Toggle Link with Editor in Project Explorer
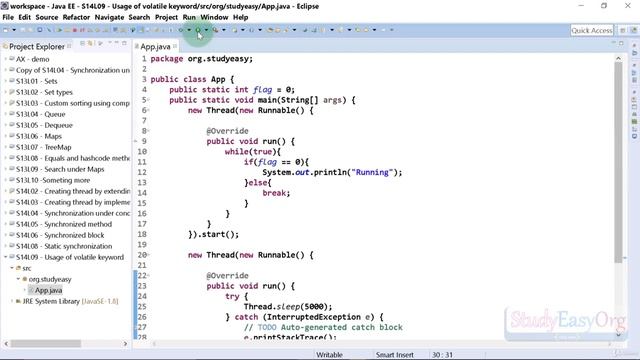 [90, 43]
